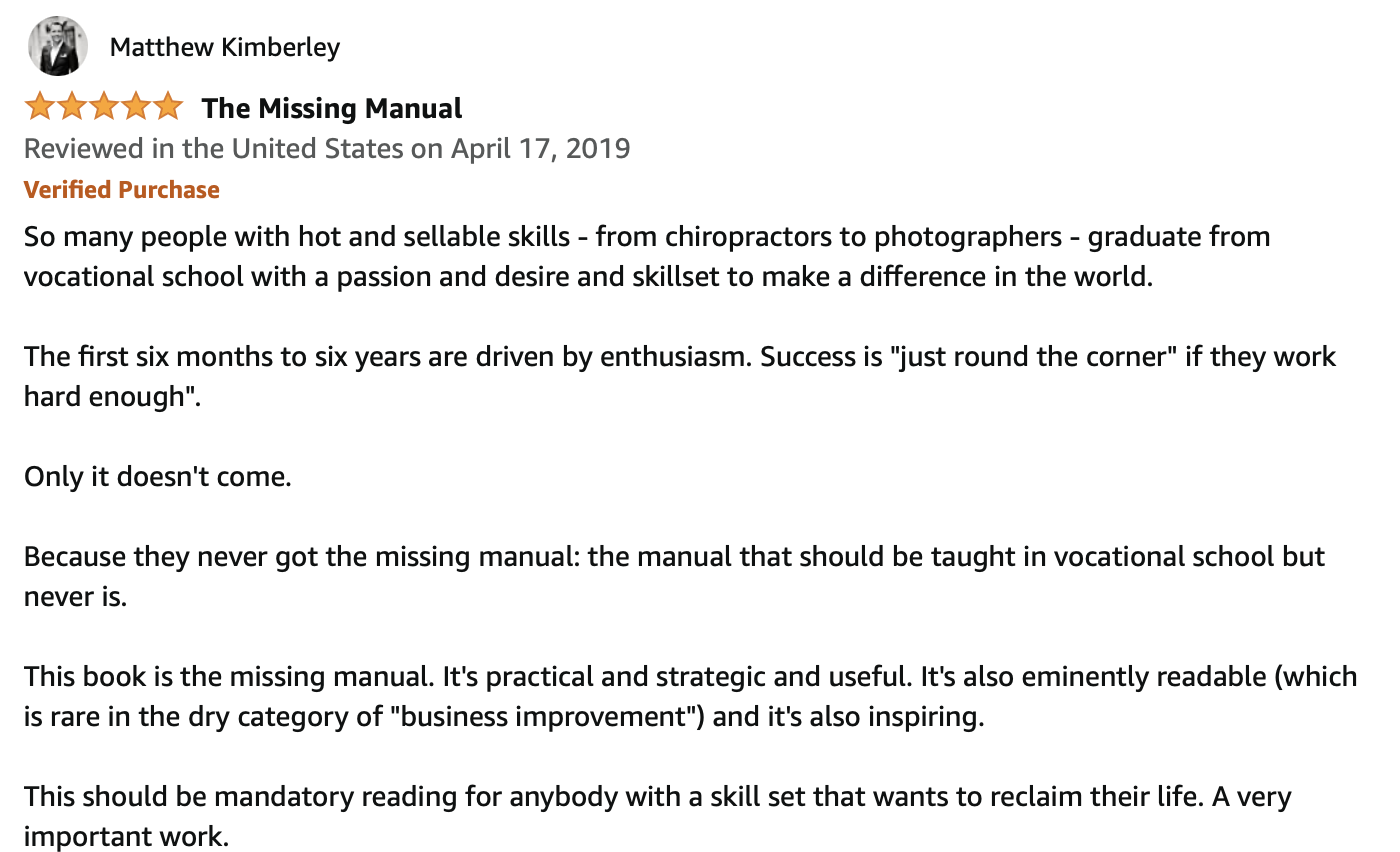Viewport: 1400px width, 852px height.
Task: Click the first star in rating
Action: point(40,106)
